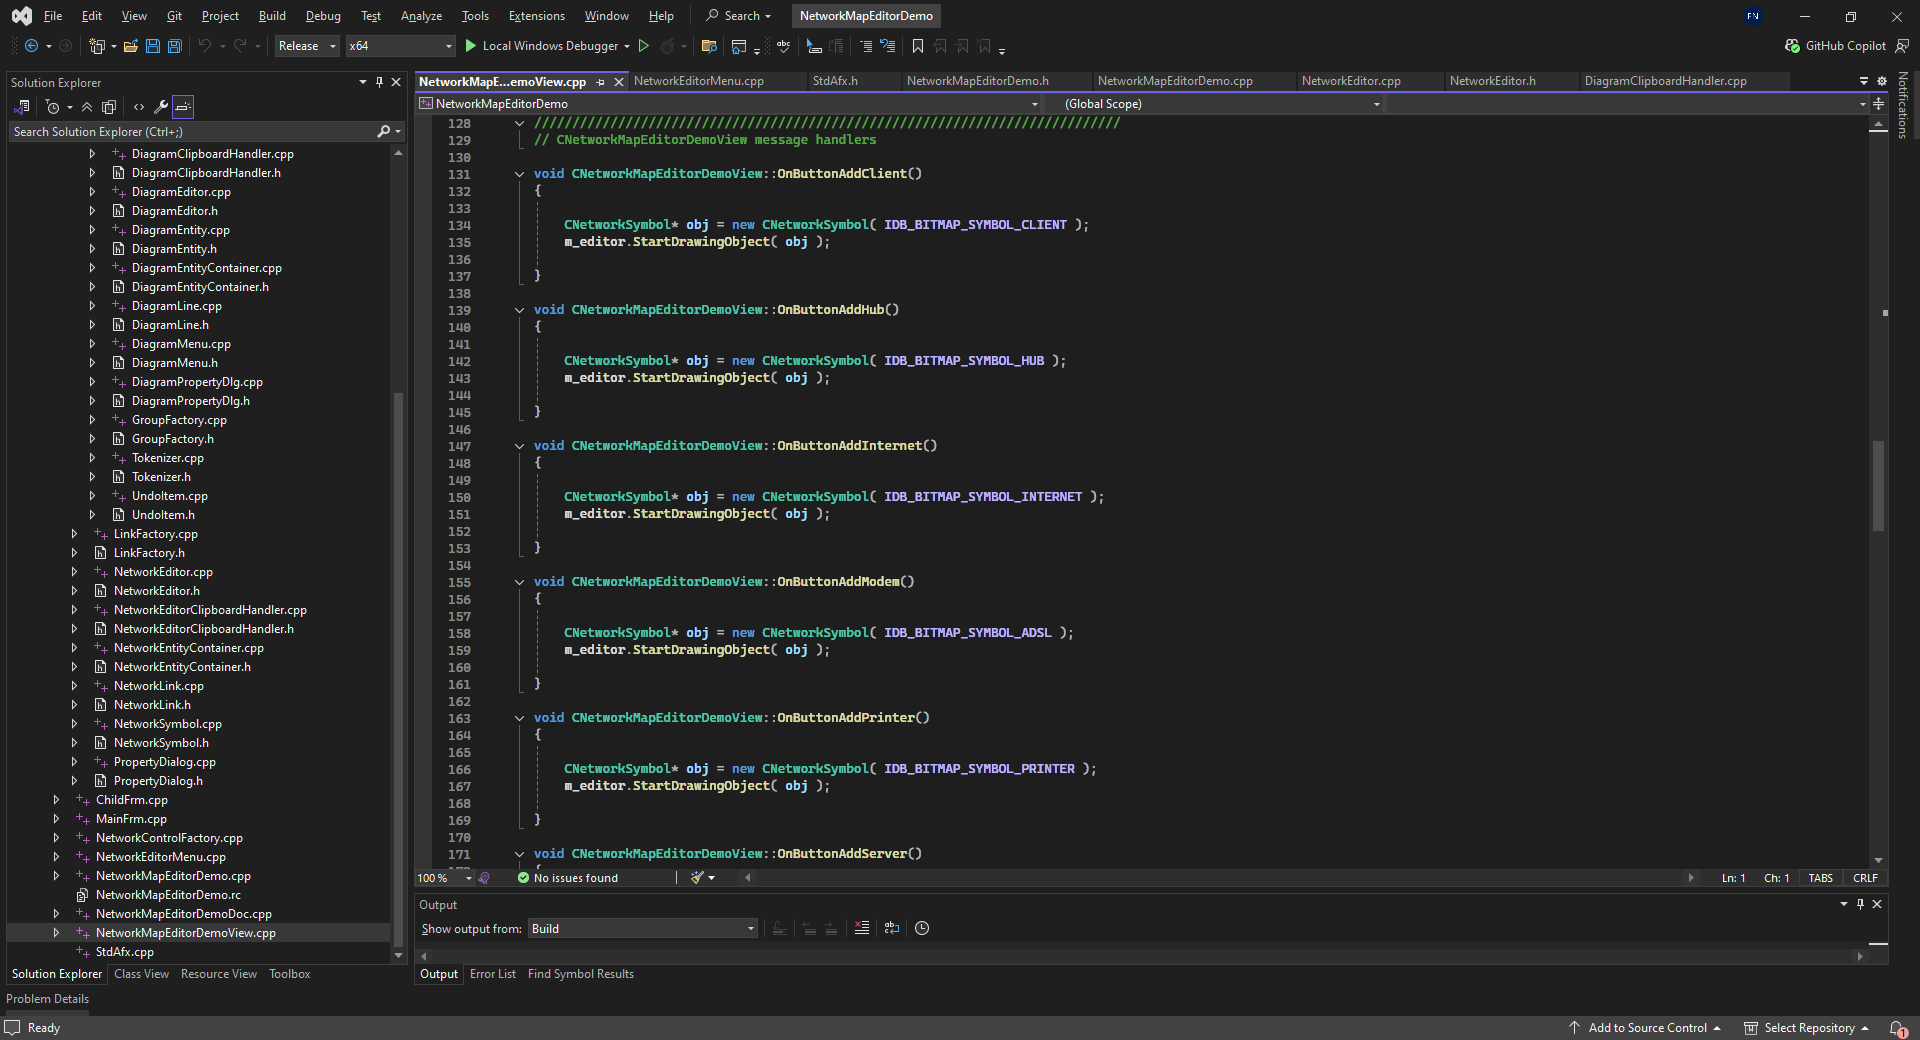Toggle word wrap in Output panel

click(892, 928)
